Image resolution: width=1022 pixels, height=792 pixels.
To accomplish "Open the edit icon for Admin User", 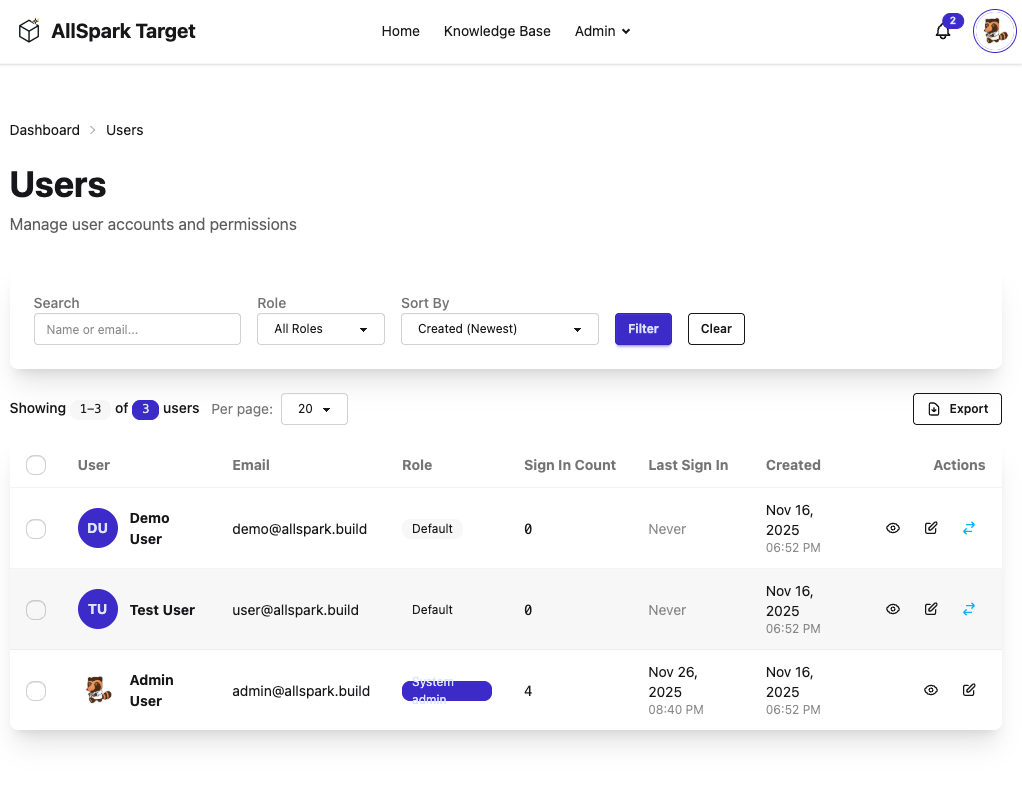I will click(x=968, y=690).
